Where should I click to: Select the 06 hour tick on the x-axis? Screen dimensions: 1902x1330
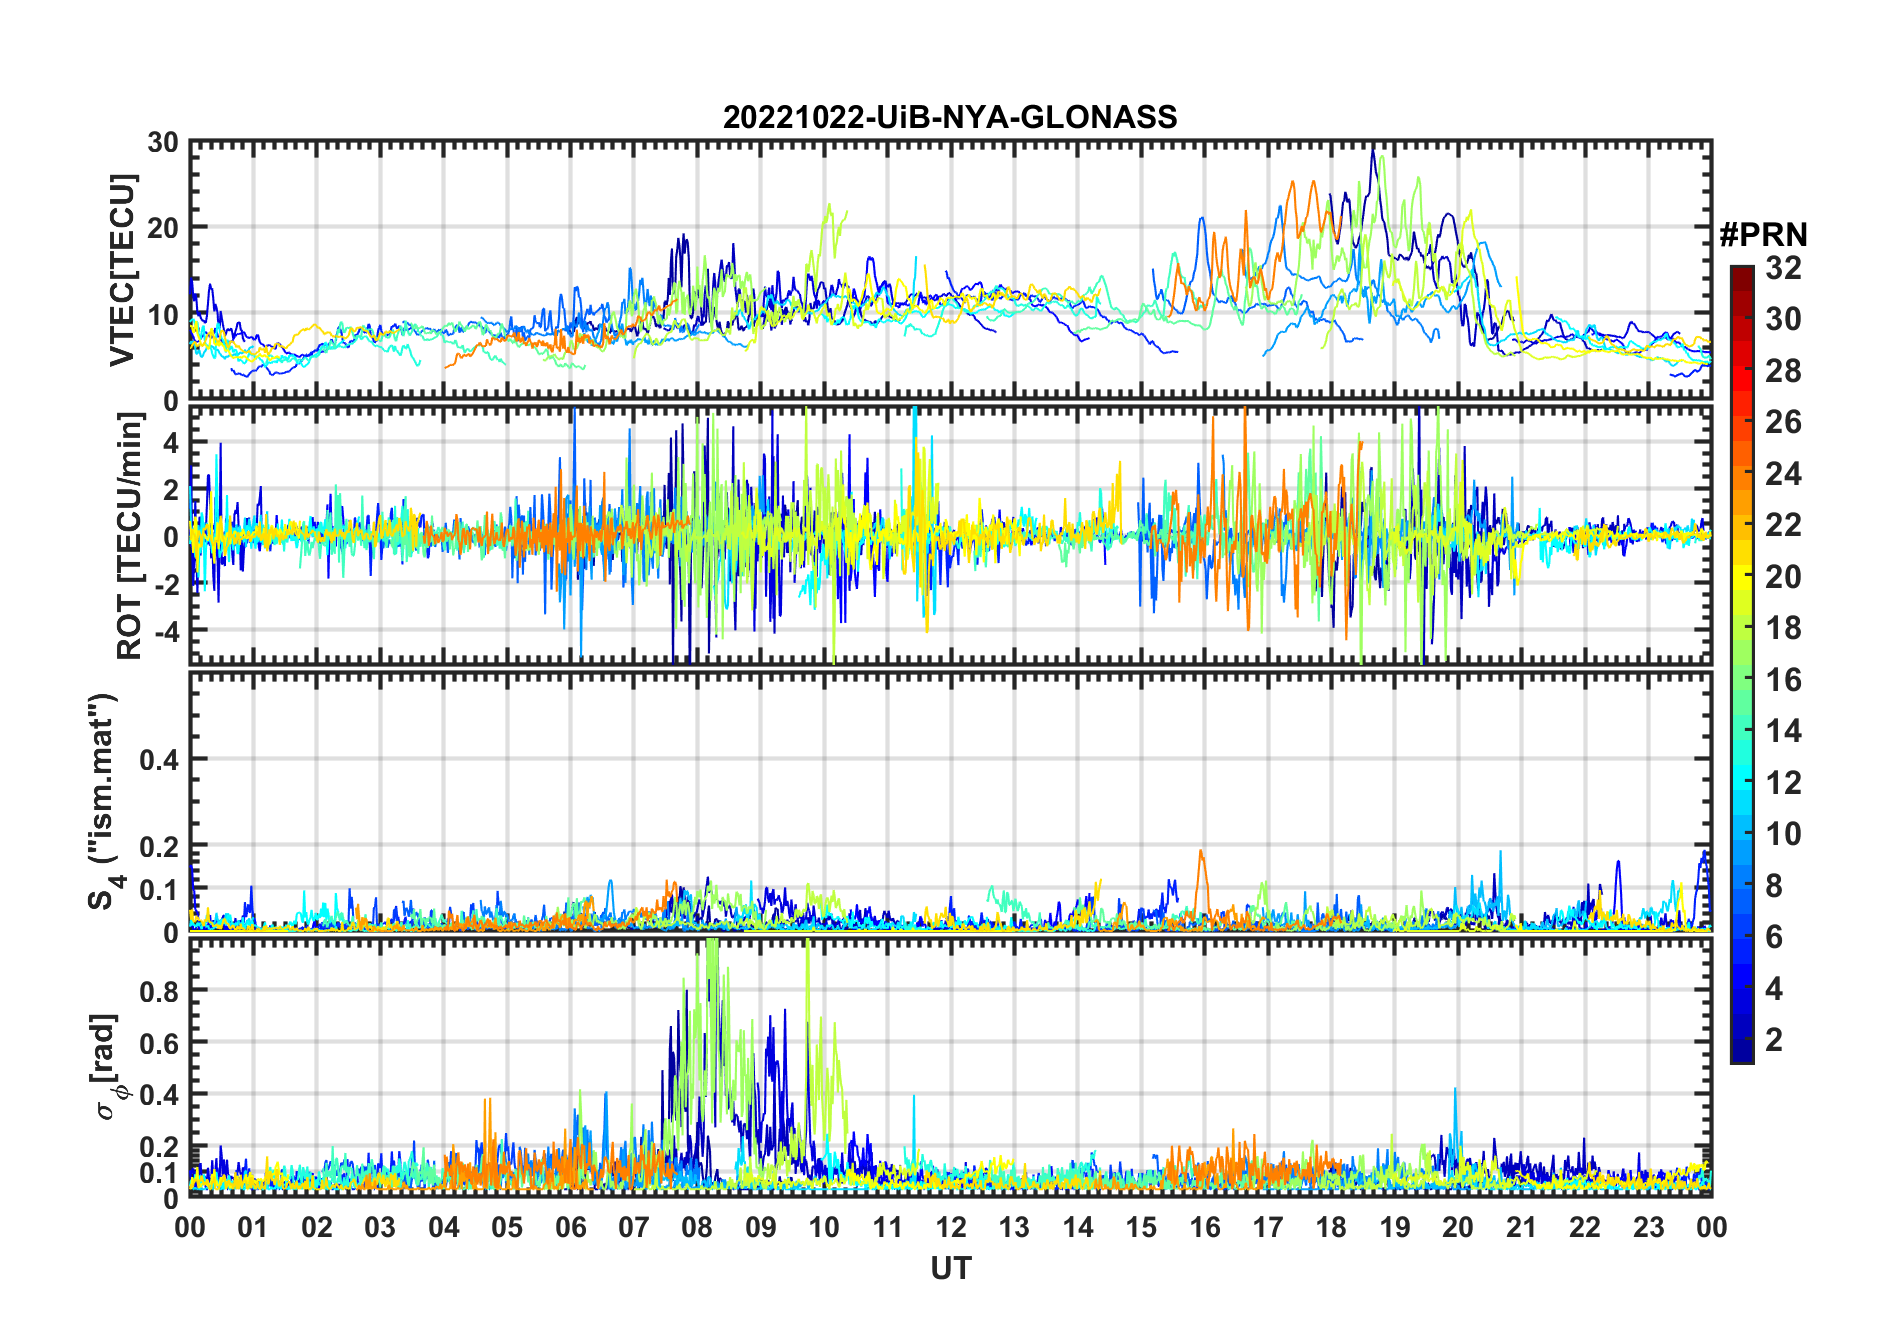pos(570,1227)
